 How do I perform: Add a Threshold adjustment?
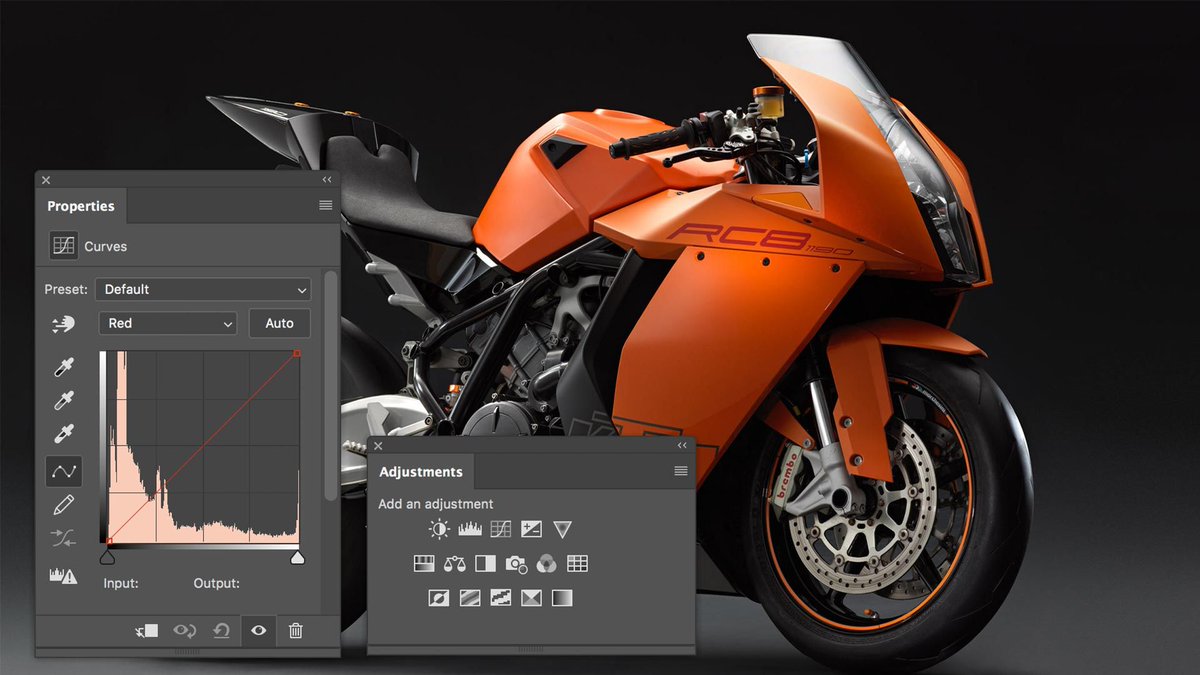tap(500, 598)
